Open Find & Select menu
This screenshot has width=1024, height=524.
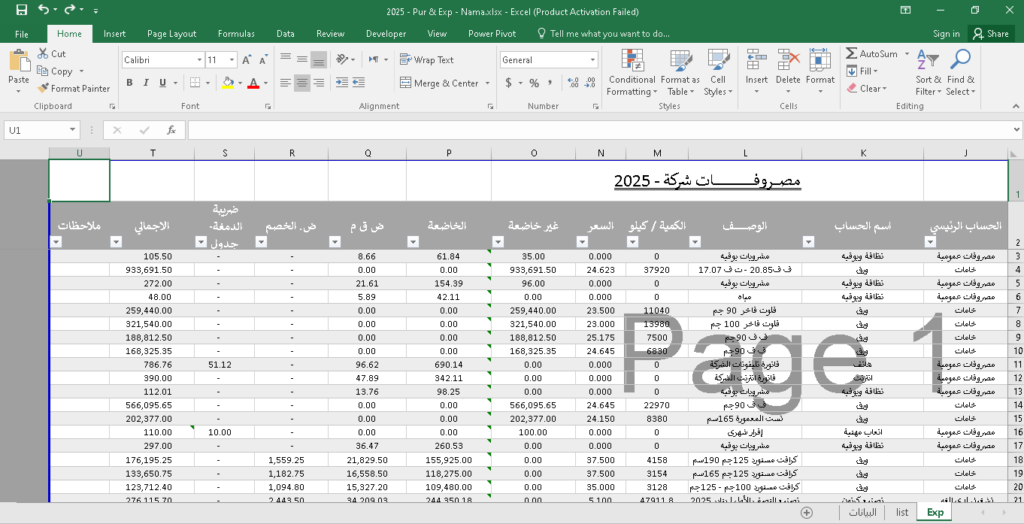point(960,73)
